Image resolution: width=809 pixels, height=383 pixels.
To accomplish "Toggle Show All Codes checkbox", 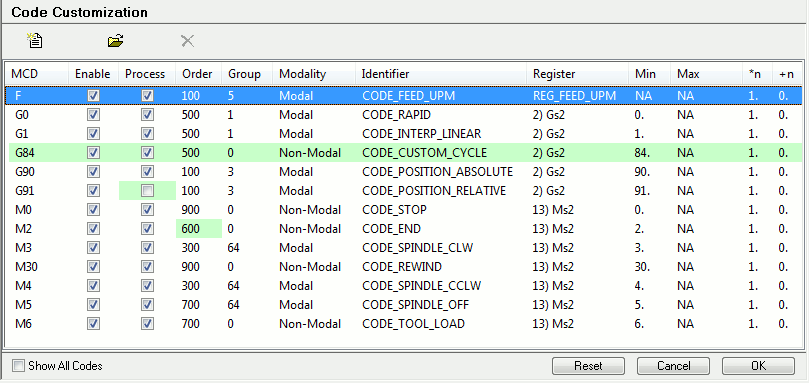I will point(19,366).
